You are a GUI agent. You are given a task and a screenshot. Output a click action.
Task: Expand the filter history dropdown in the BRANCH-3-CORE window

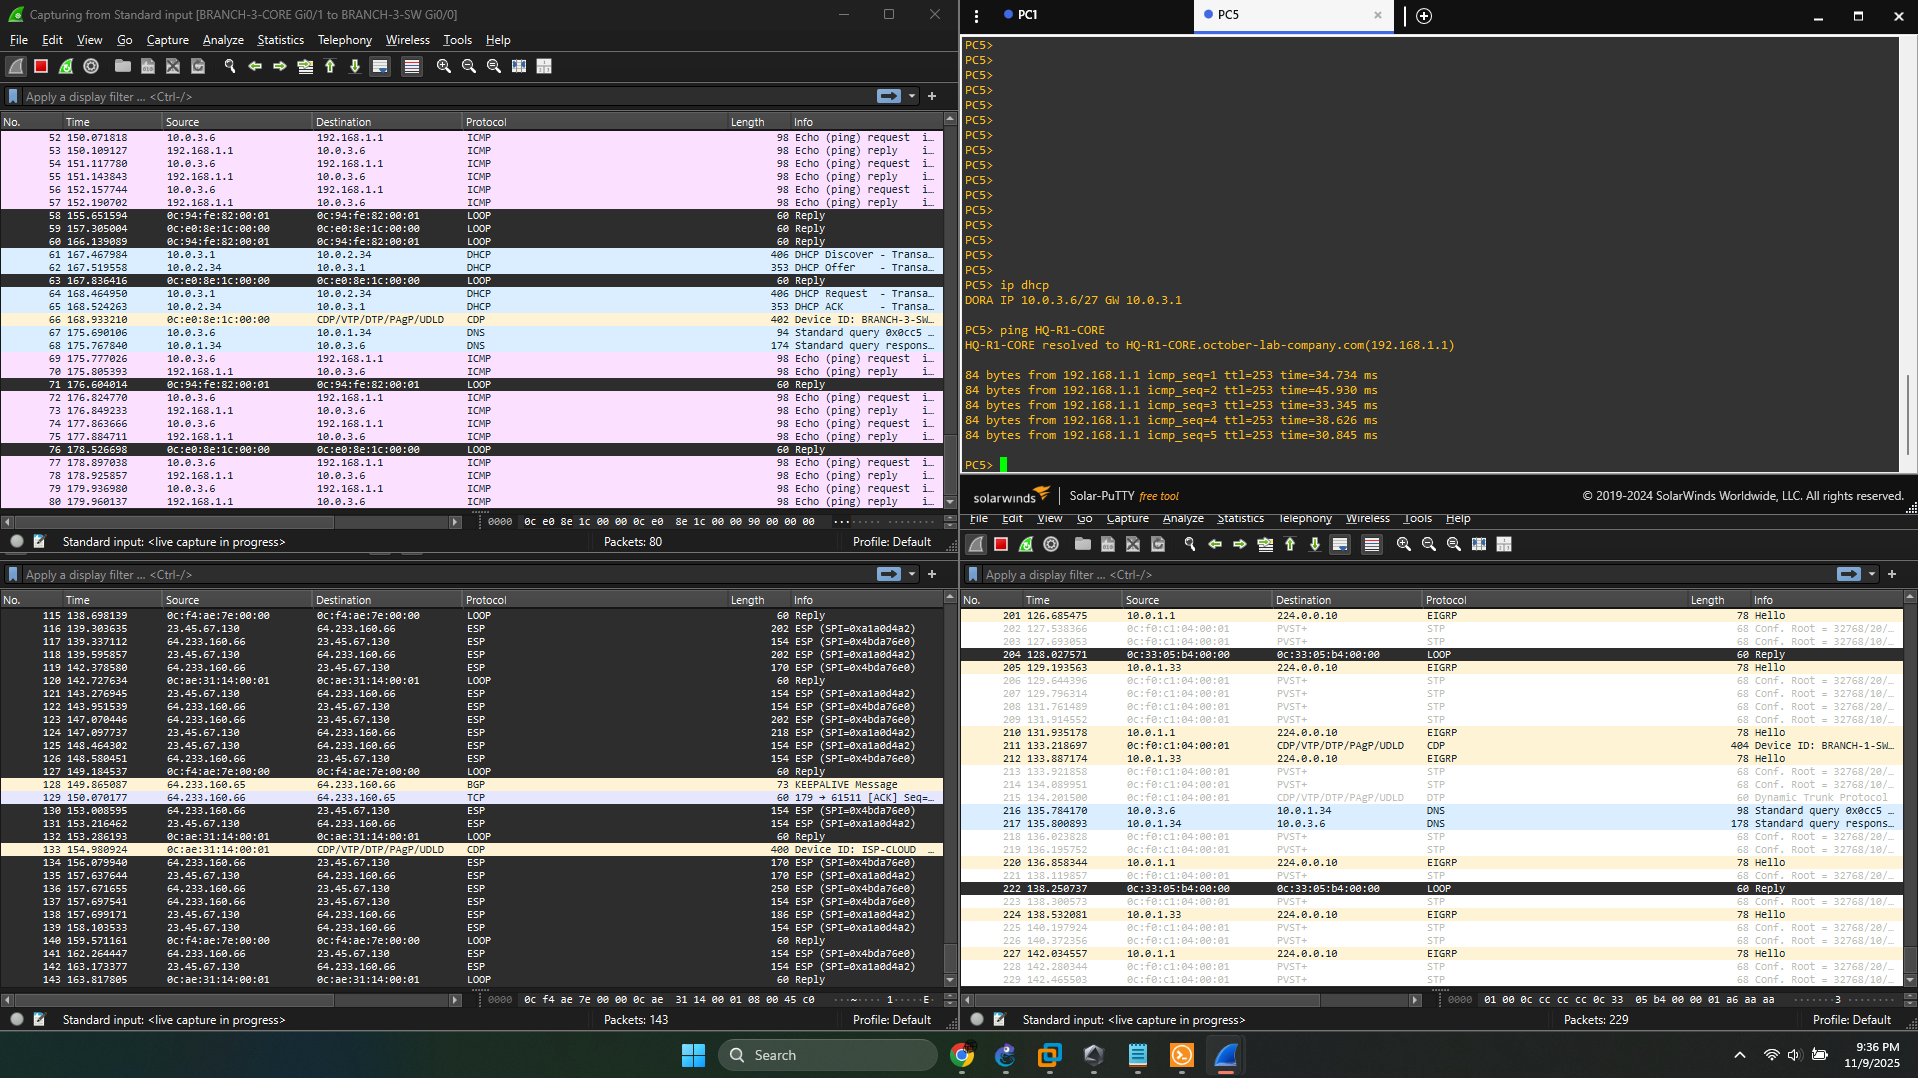912,96
